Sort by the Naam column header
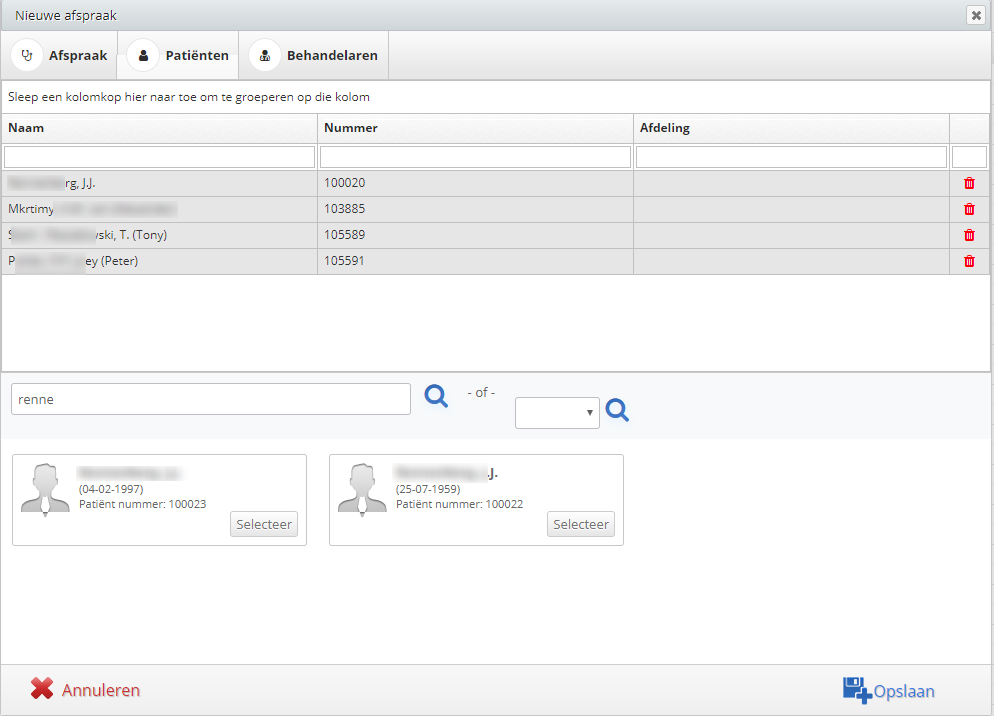 pos(160,128)
